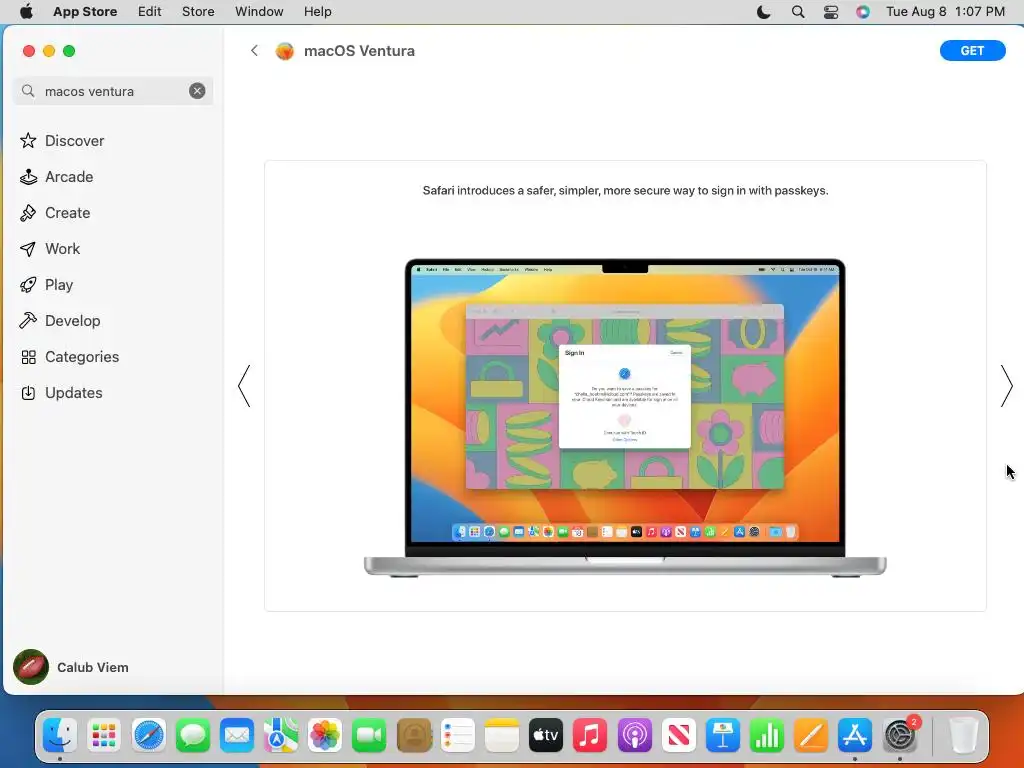
Task: Open Pages from the Dock
Action: 811,735
